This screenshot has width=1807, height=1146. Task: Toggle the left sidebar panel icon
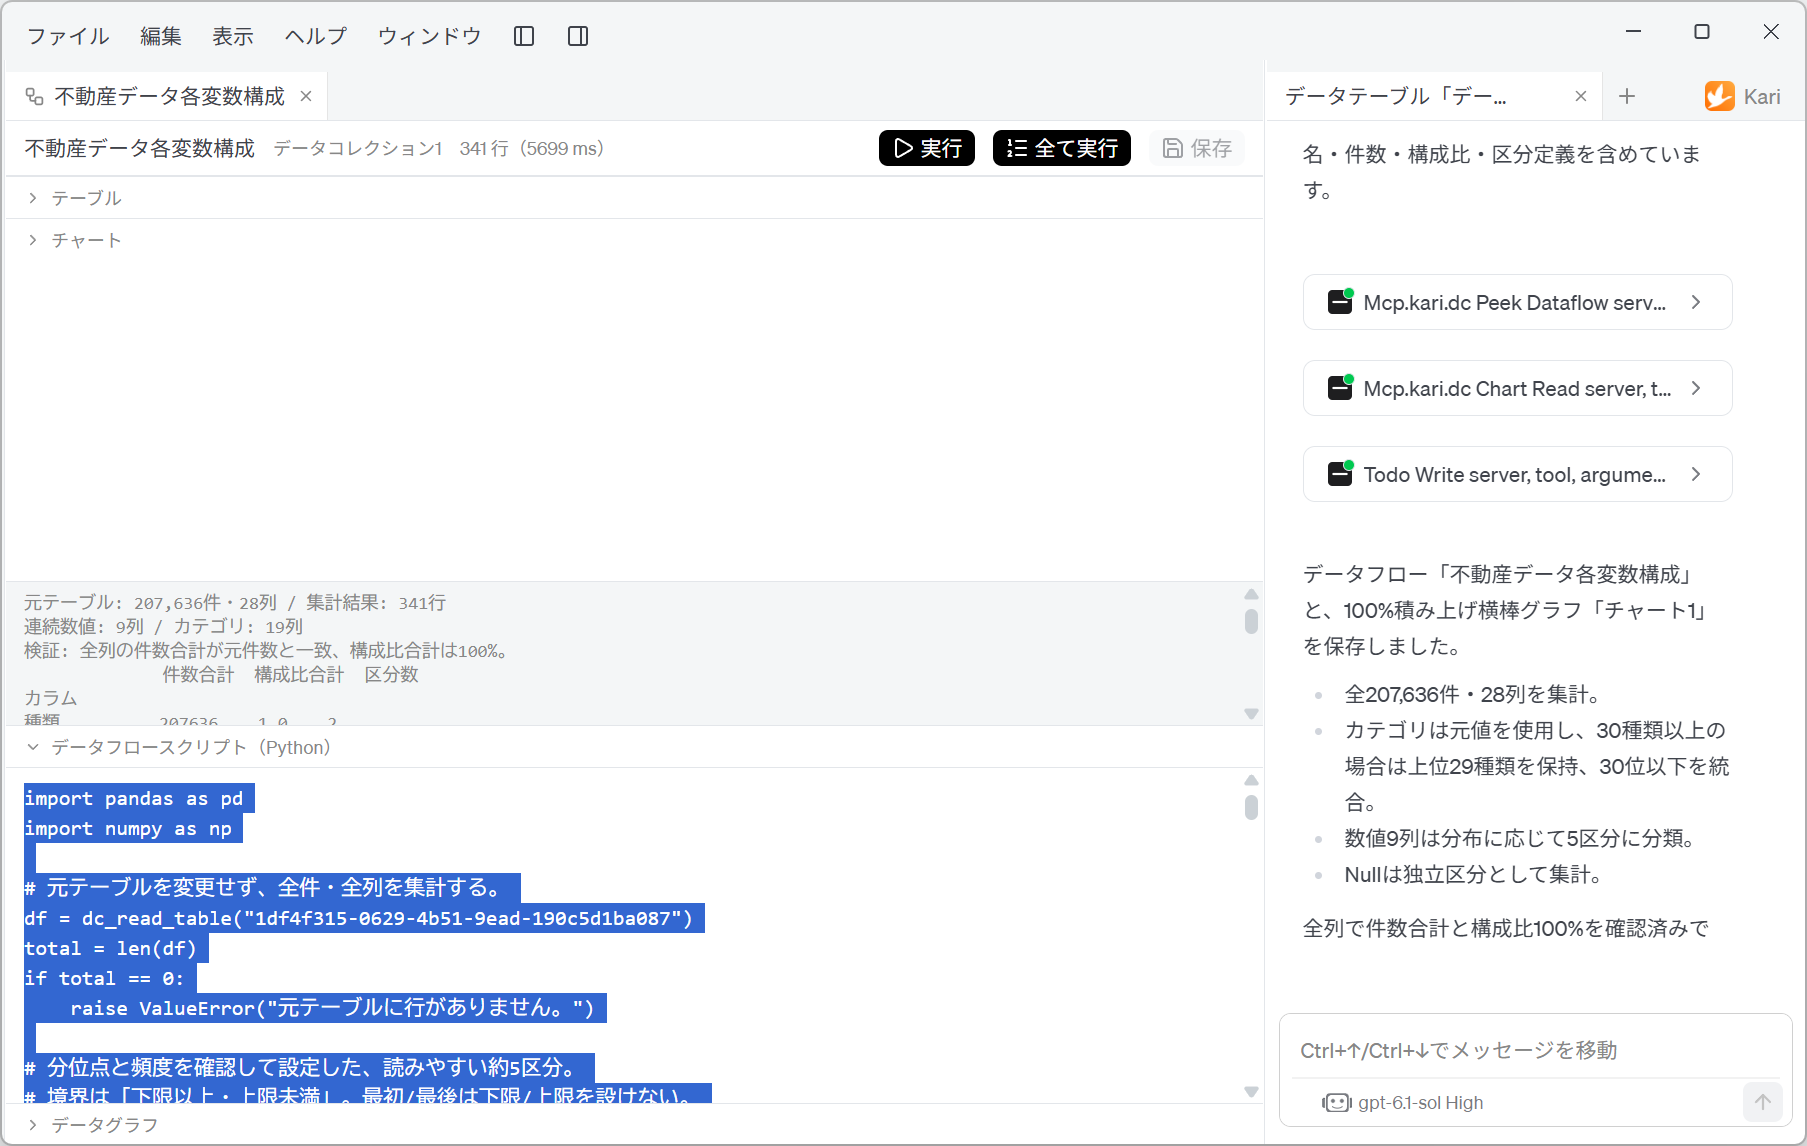click(x=524, y=36)
